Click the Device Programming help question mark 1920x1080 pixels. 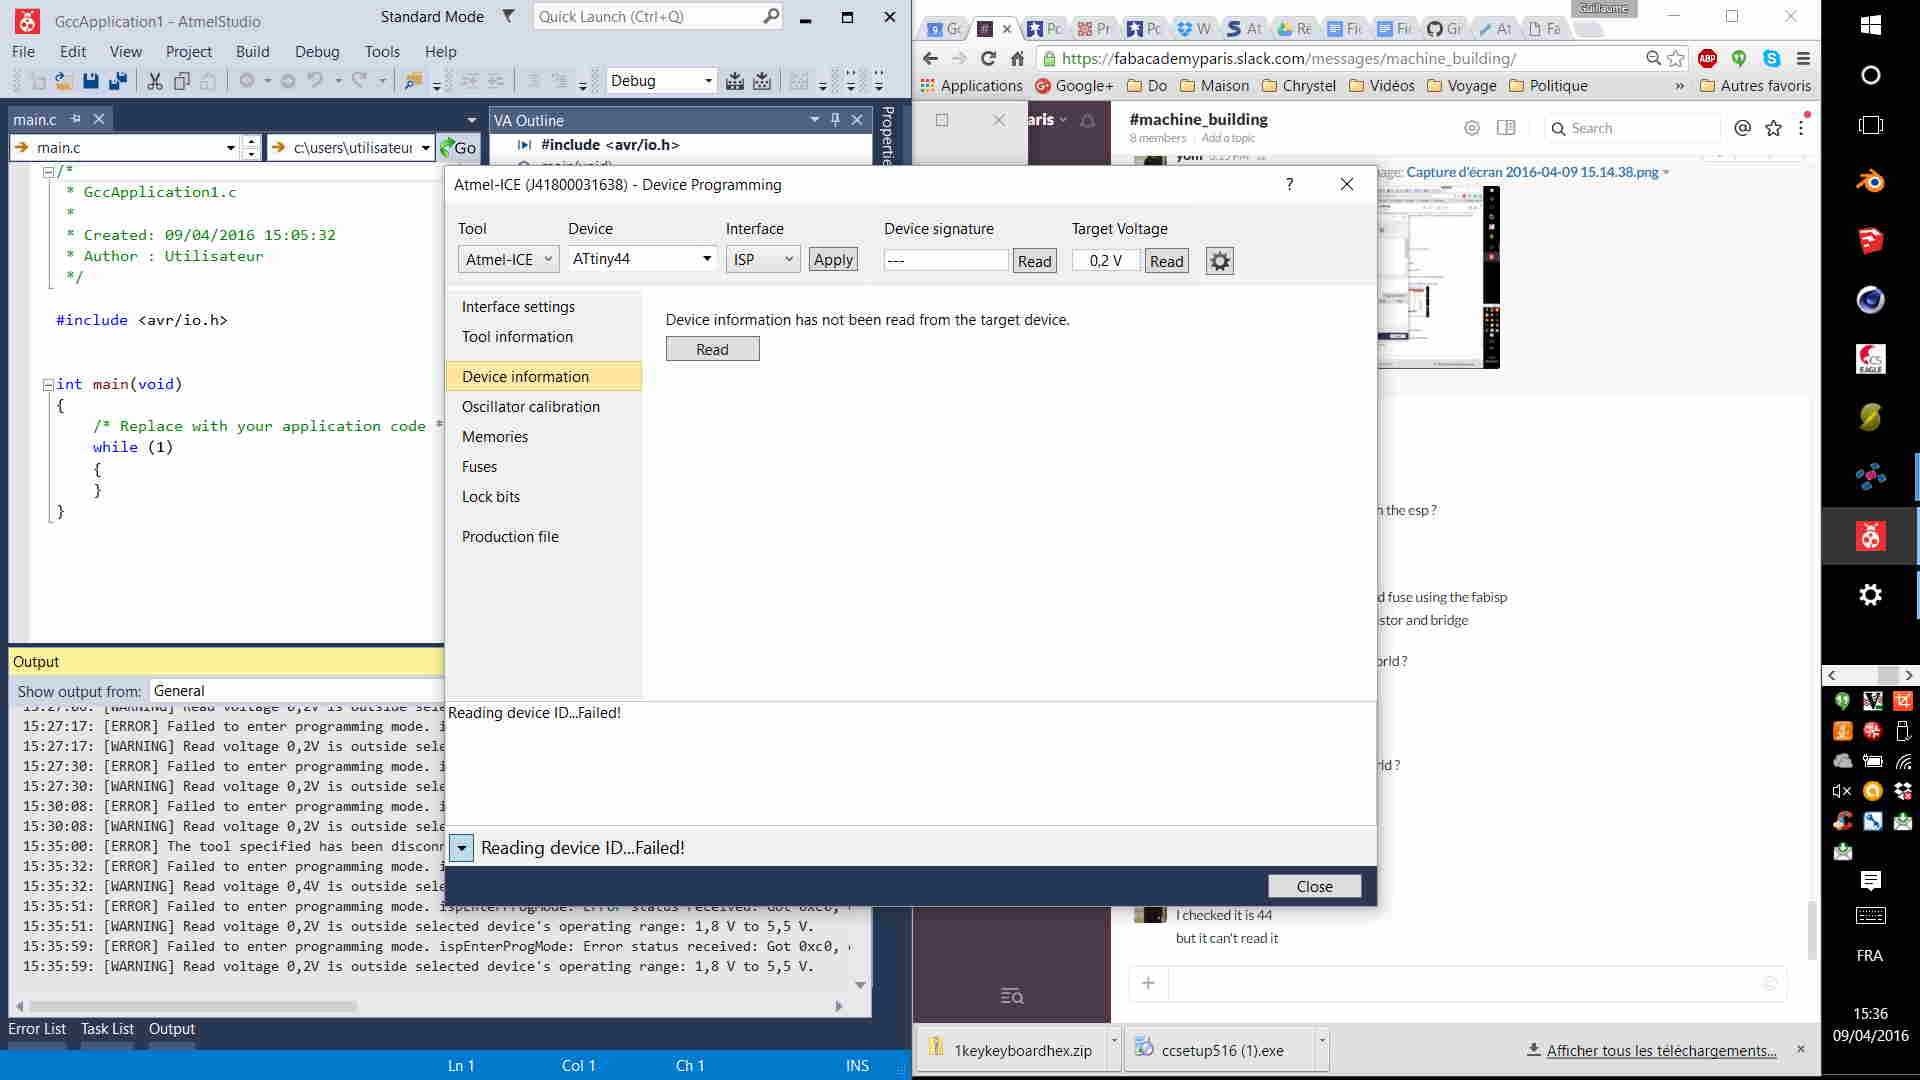click(x=1289, y=184)
